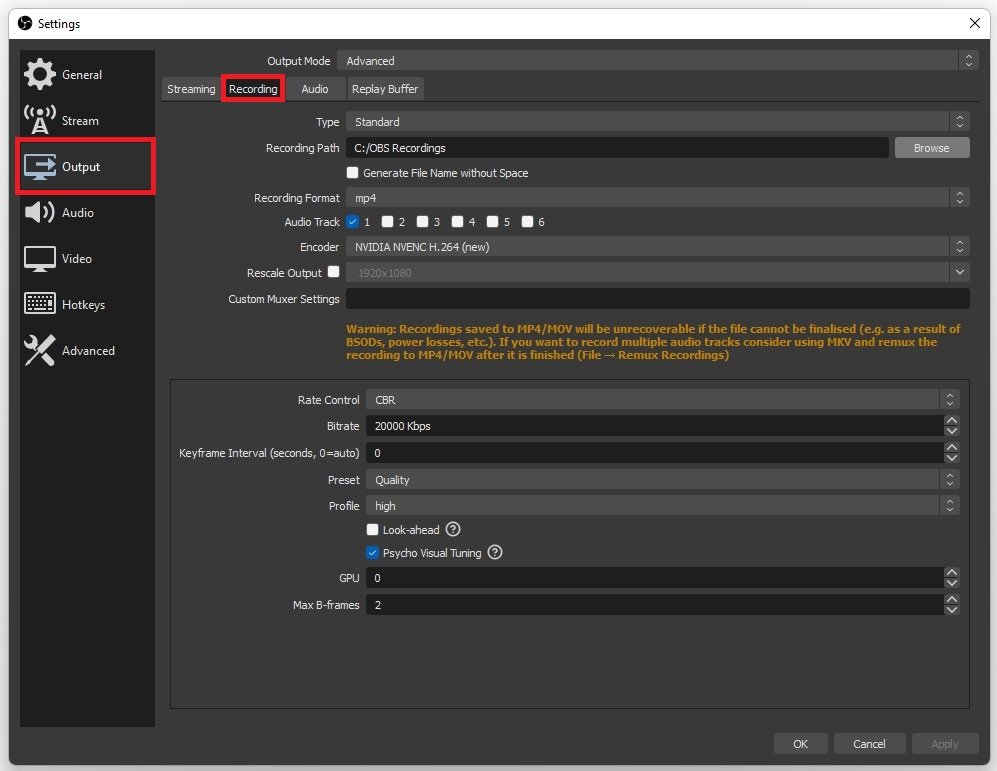997x771 pixels.
Task: Open Hotkeys keyboard icon
Action: pos(40,305)
